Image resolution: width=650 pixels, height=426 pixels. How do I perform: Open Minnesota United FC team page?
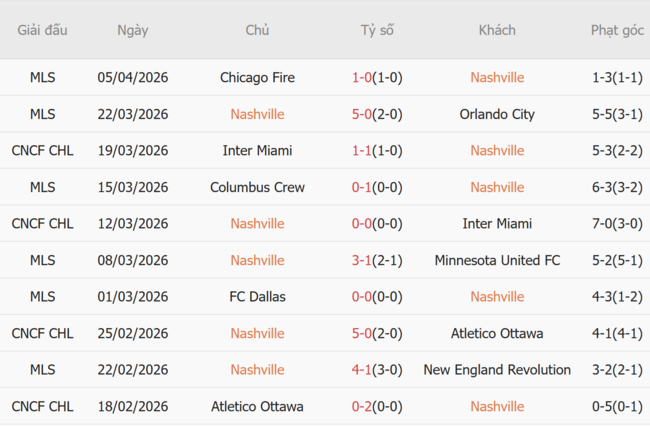point(497,260)
